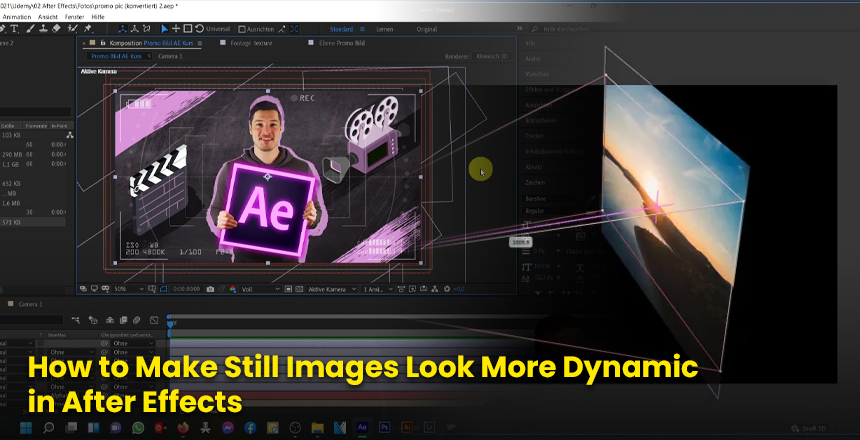Open WhatsApp from the taskbar
Viewport: 860px width, 440px height.
coord(138,427)
